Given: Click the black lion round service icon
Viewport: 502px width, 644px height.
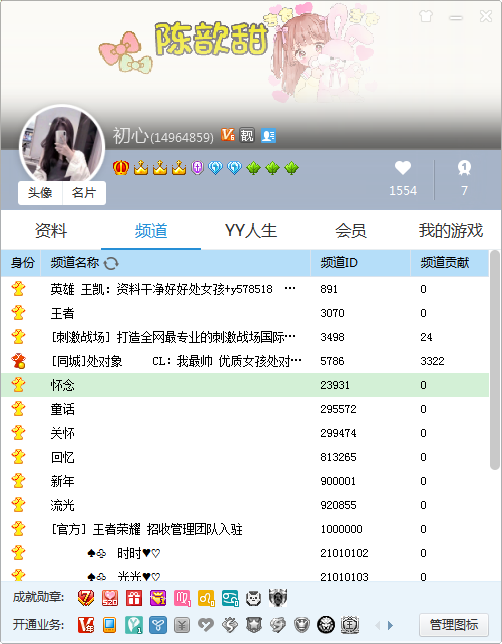Looking at the screenshot, I should click(326, 625).
